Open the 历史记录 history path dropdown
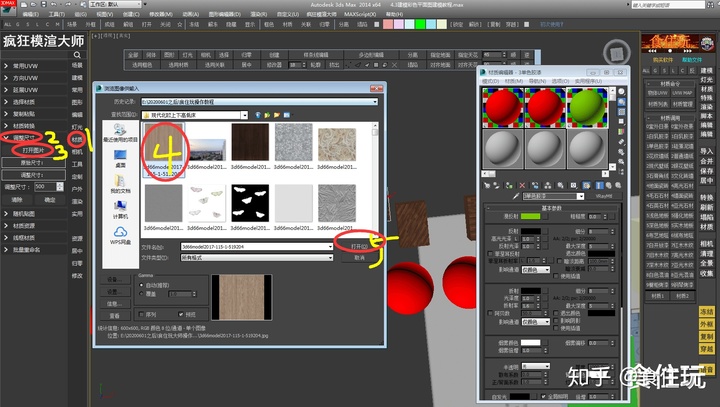This screenshot has width=720, height=407. (375, 102)
